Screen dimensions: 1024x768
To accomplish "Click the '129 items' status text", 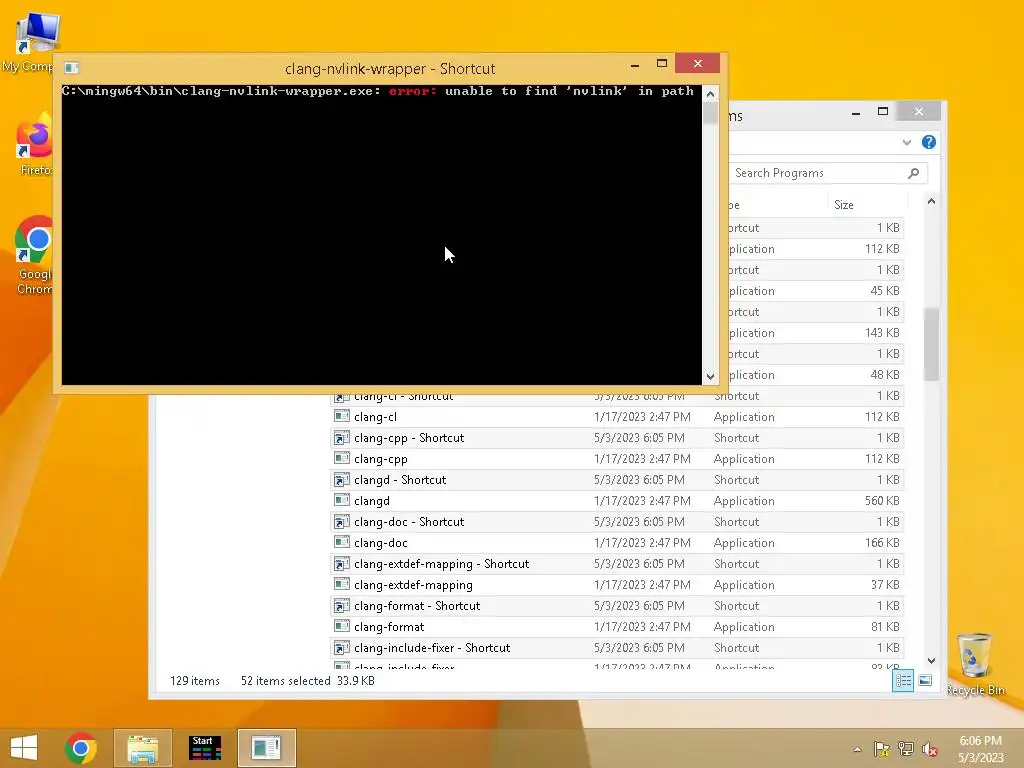I will tap(195, 680).
